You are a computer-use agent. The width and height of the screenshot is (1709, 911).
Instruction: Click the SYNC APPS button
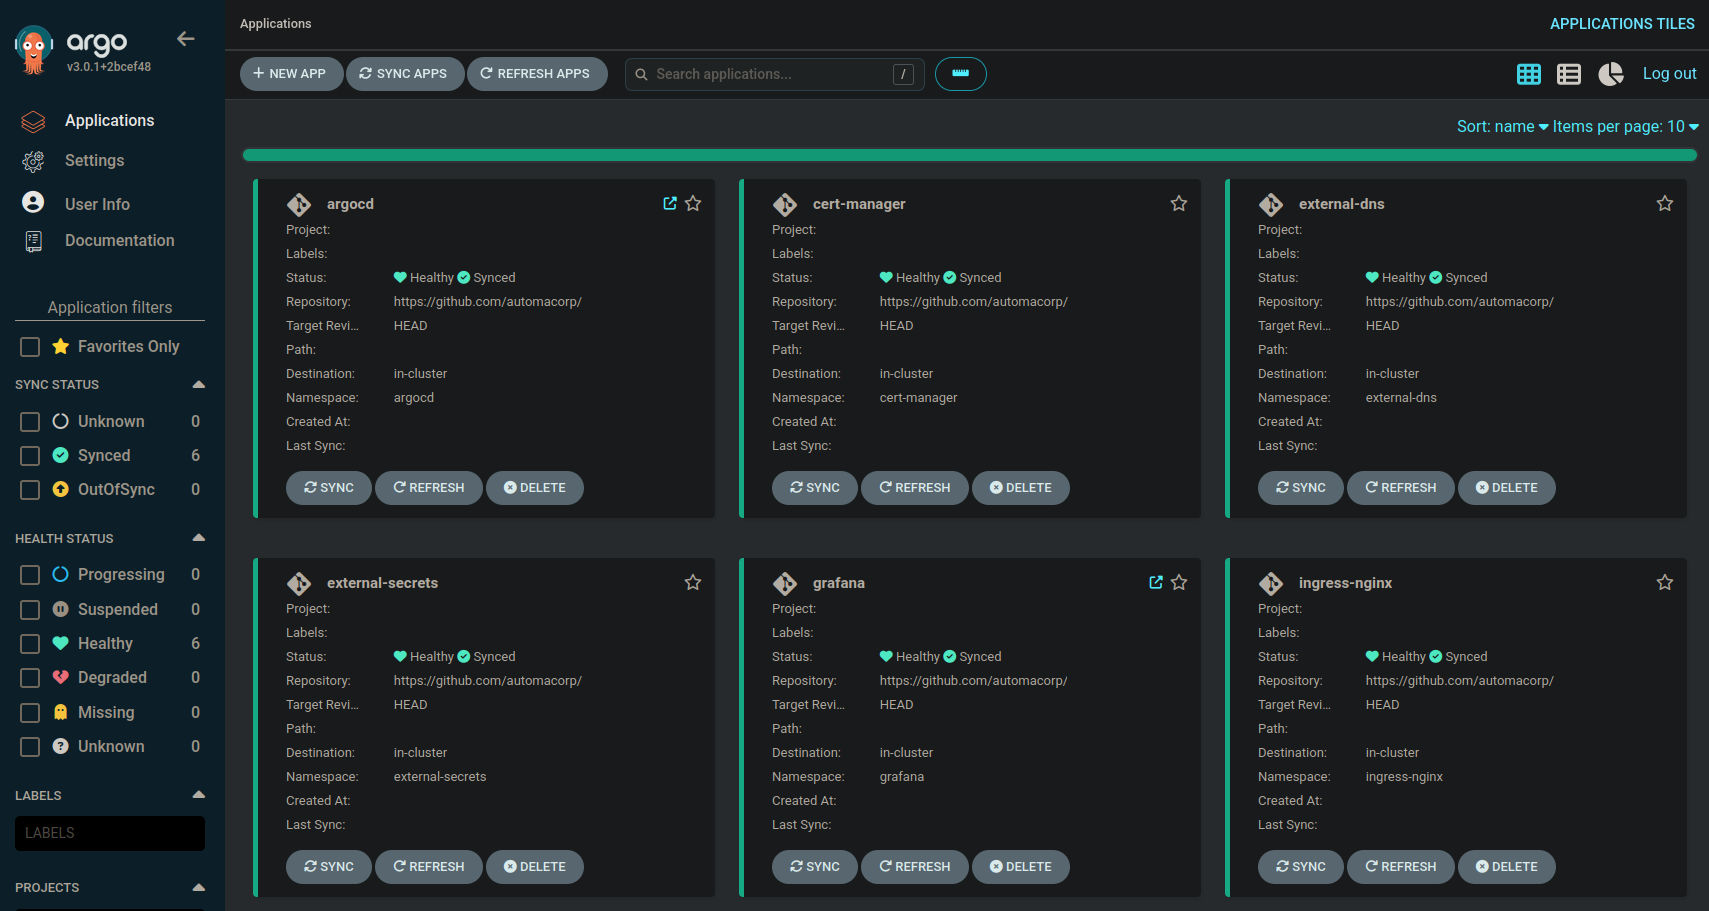point(405,74)
